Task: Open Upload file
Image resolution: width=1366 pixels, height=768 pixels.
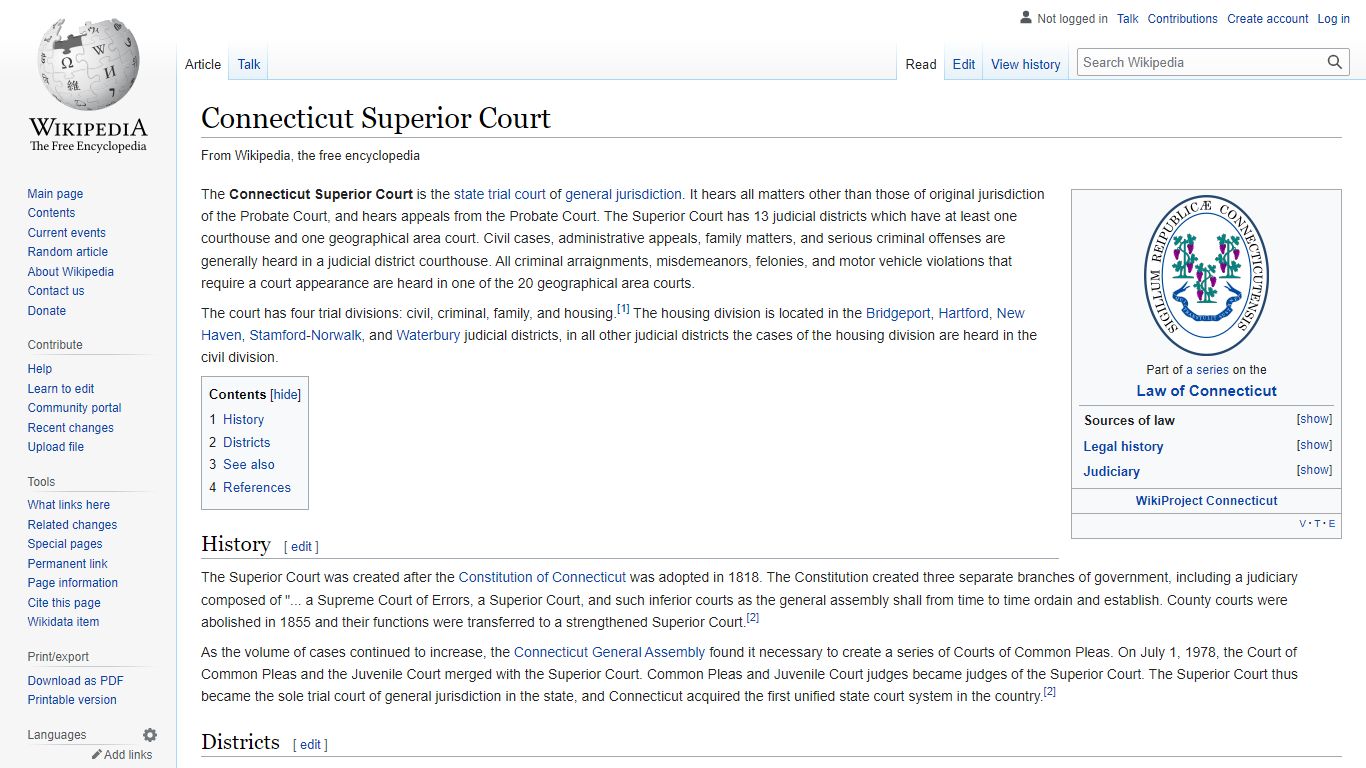Action: pyautogui.click(x=56, y=447)
